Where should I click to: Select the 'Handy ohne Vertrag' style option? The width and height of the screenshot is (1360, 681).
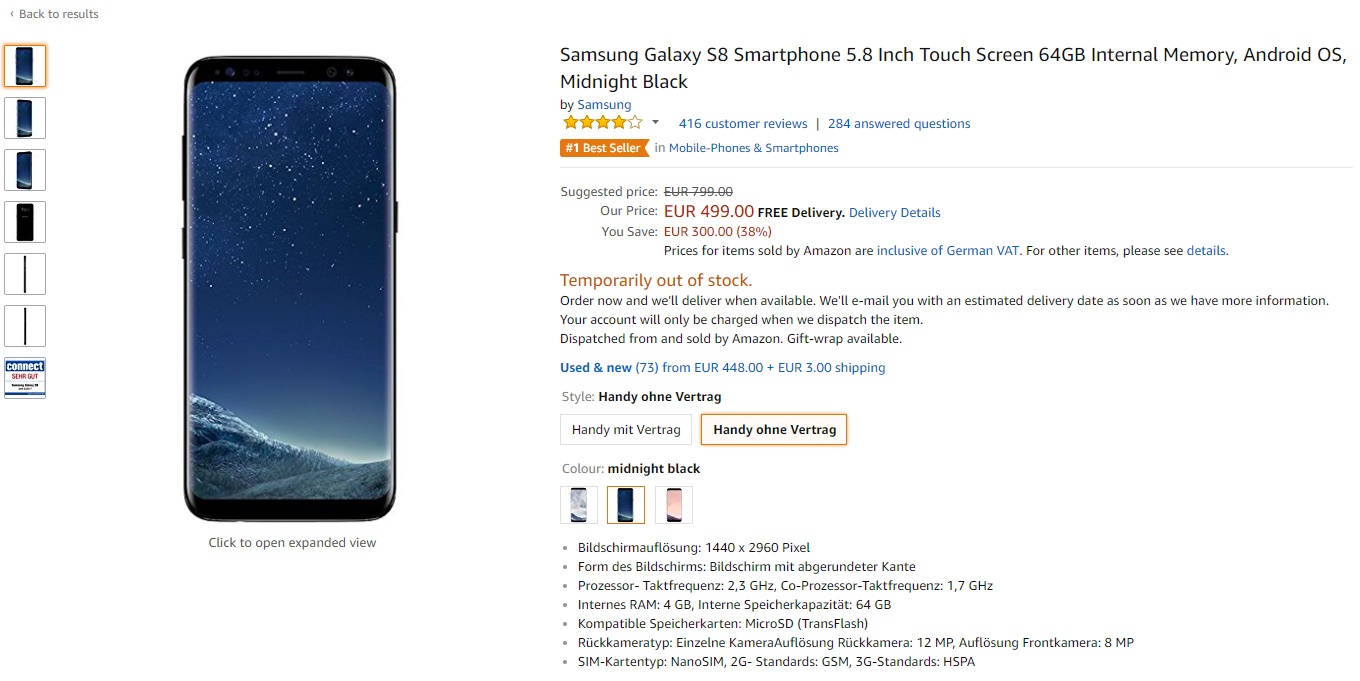click(774, 430)
